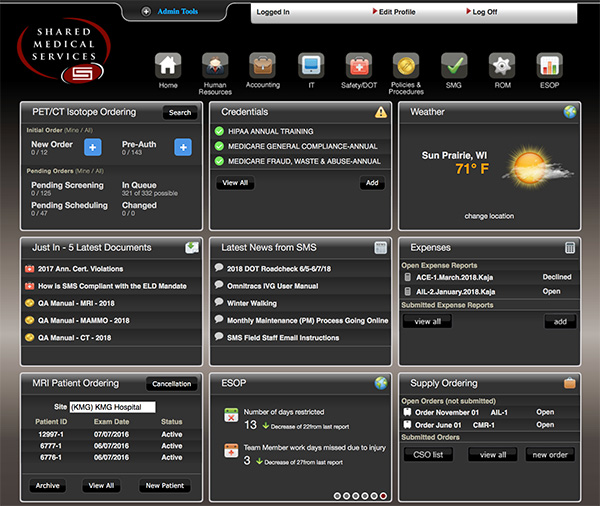Open the IT tablet icon
600x506 pixels.
point(311,65)
